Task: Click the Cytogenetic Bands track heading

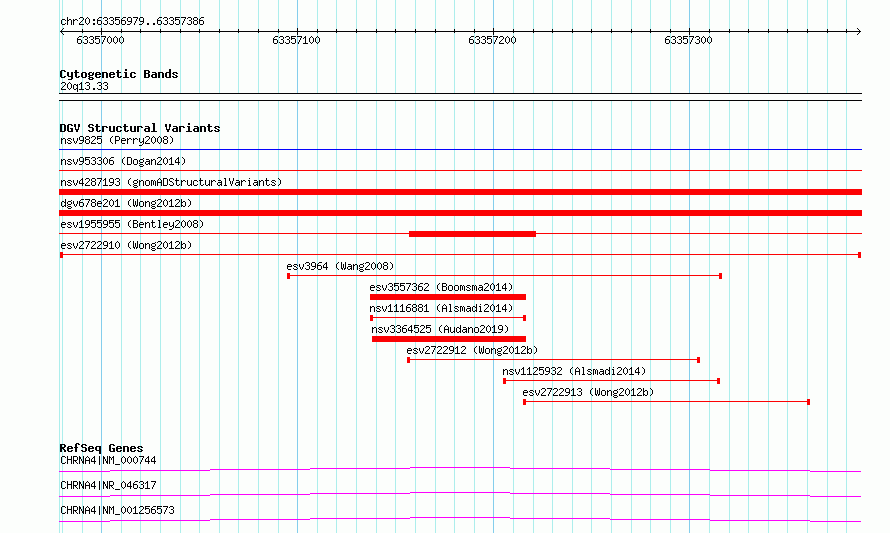Action: click(119, 74)
